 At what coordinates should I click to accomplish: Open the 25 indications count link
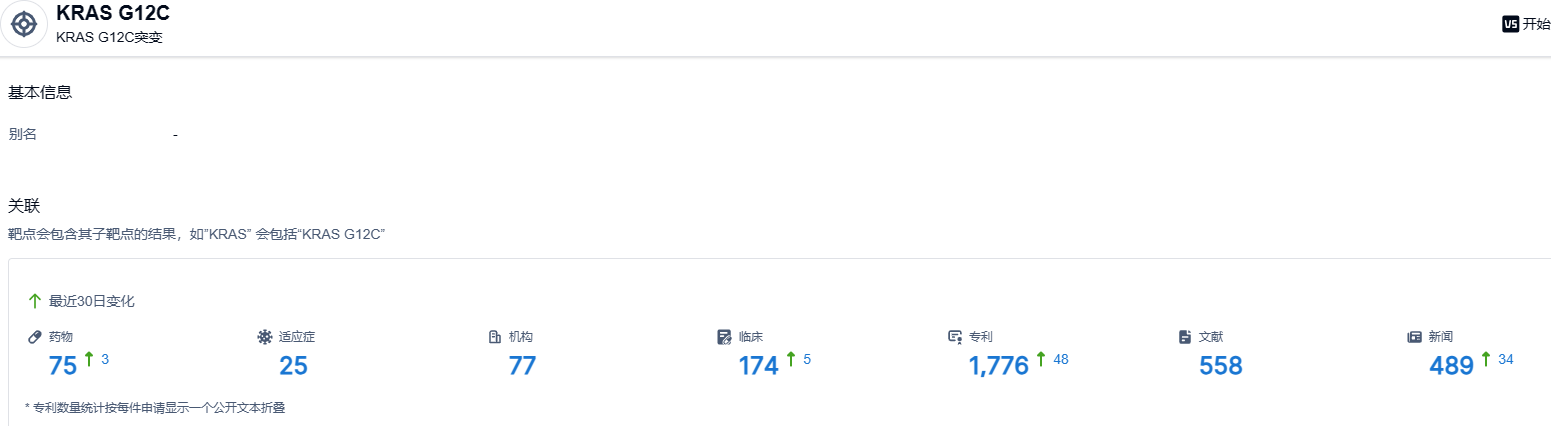coord(293,366)
